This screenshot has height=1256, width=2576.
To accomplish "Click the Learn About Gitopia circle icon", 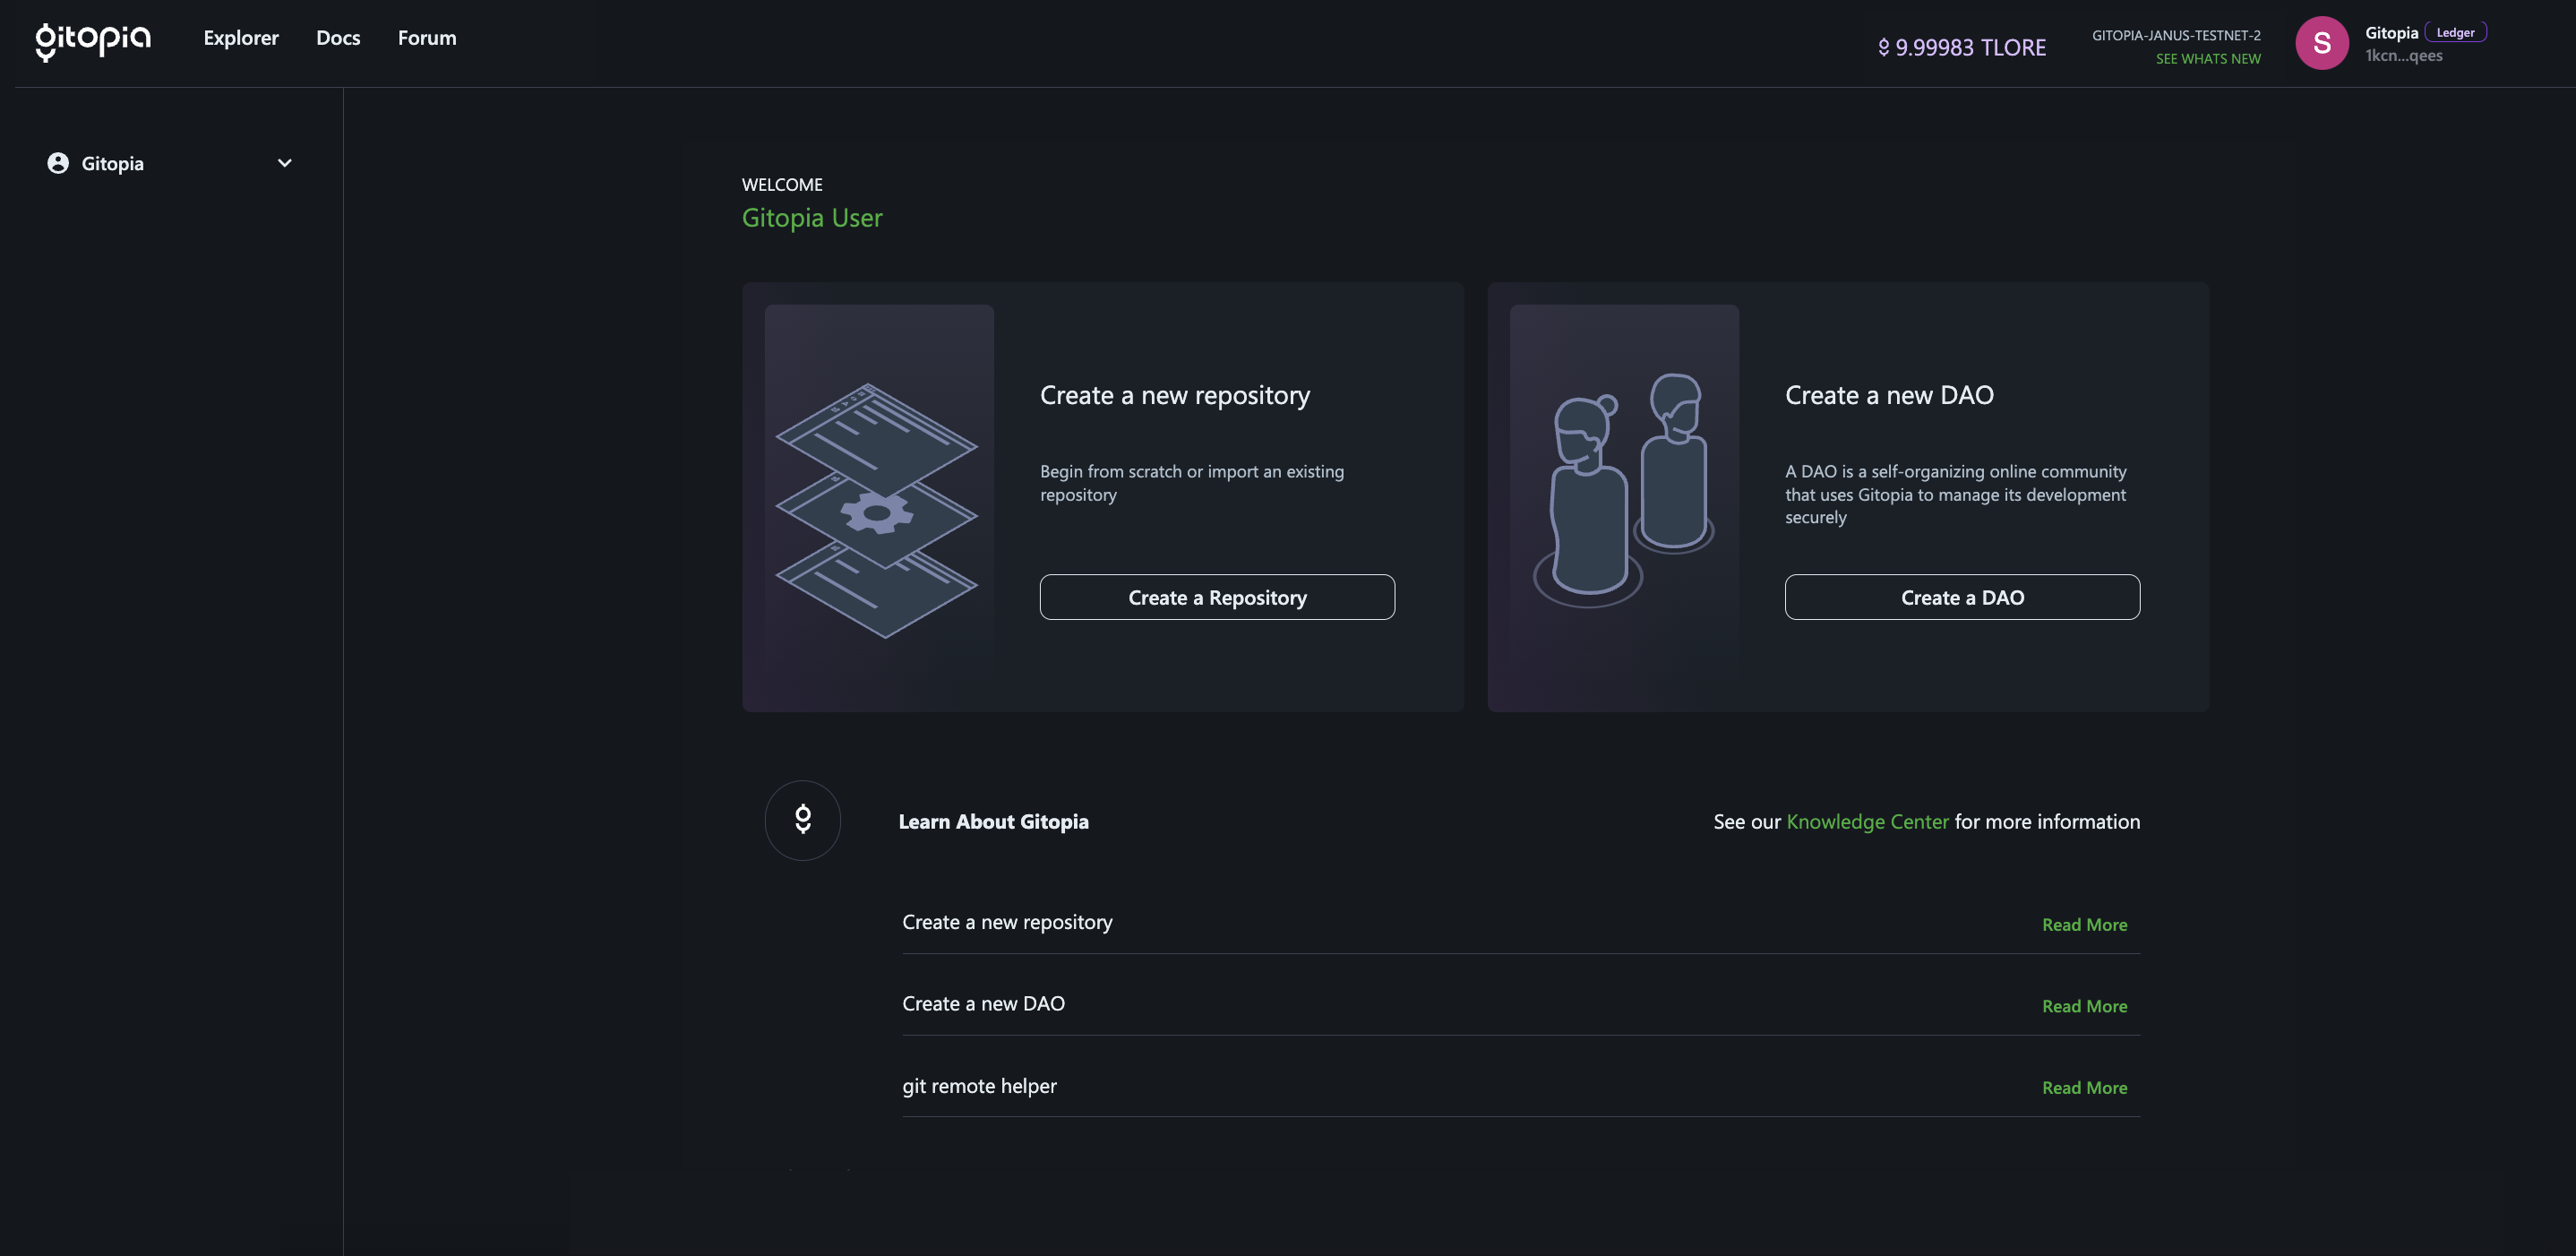I will click(802, 820).
